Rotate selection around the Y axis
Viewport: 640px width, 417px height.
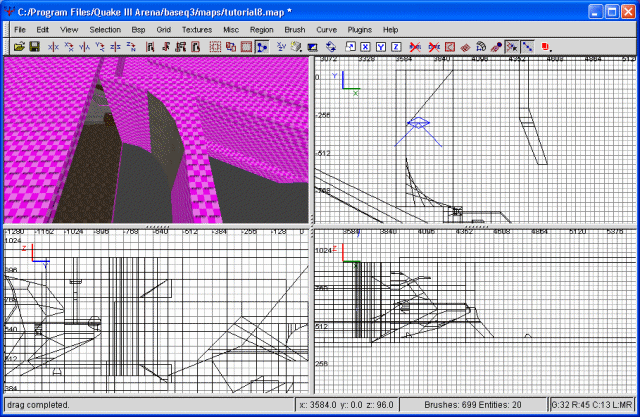pos(100,47)
